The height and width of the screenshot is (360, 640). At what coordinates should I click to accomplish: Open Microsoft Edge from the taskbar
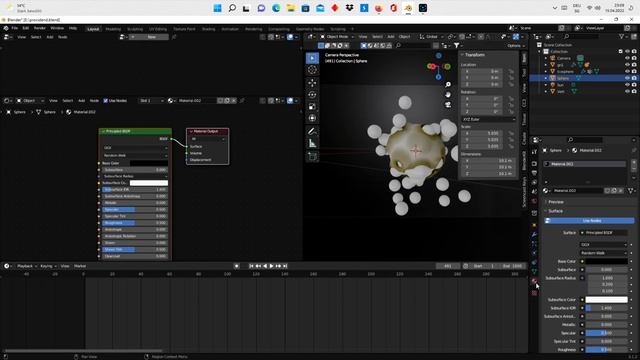coord(276,8)
